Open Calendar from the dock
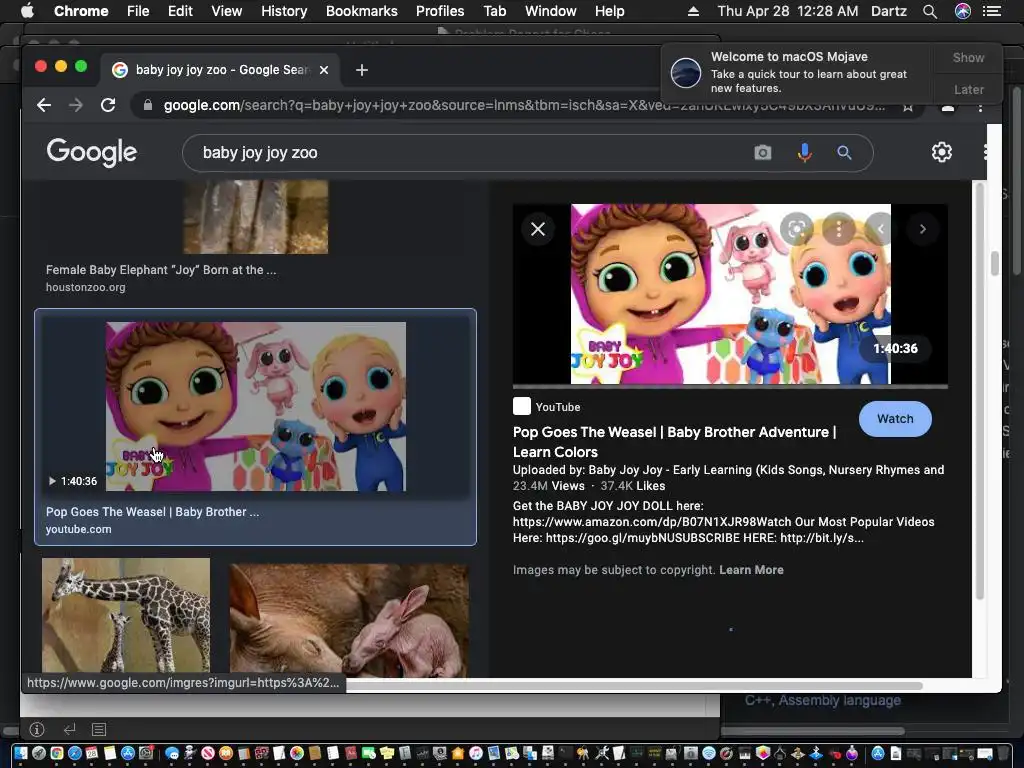The width and height of the screenshot is (1024, 768). coord(92,753)
